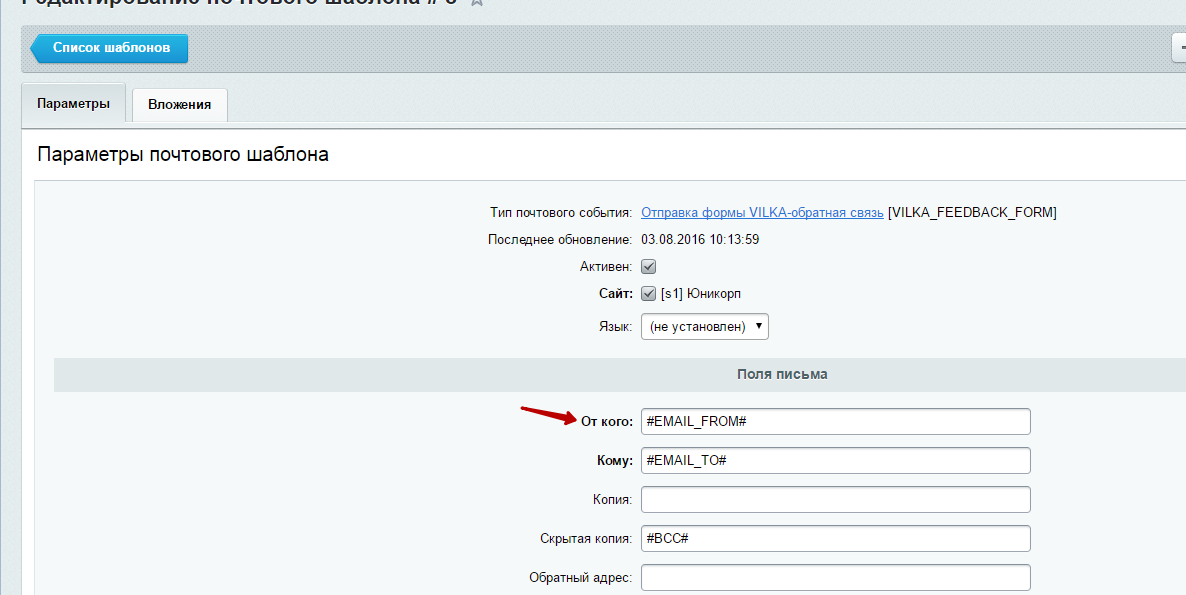Click the От кого input field

tap(835, 422)
